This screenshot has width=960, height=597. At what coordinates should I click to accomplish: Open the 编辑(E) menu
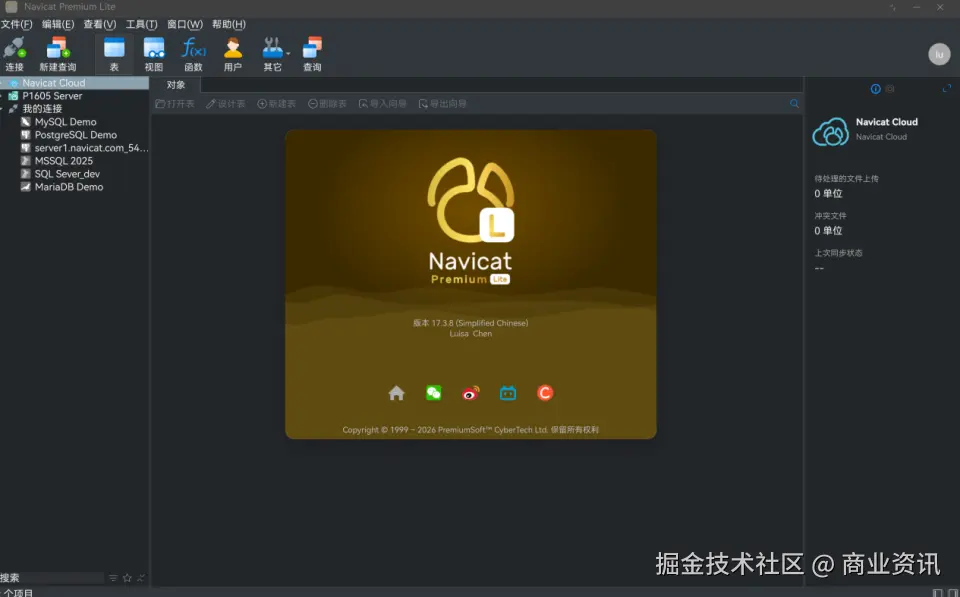click(58, 24)
